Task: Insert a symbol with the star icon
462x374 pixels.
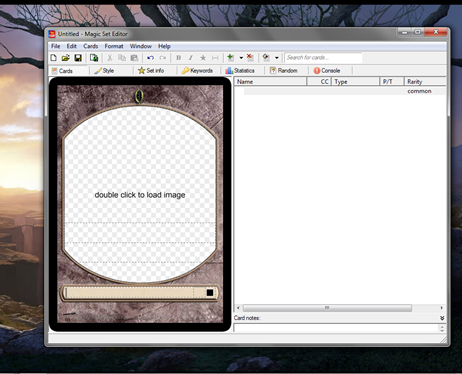Action: [x=203, y=58]
